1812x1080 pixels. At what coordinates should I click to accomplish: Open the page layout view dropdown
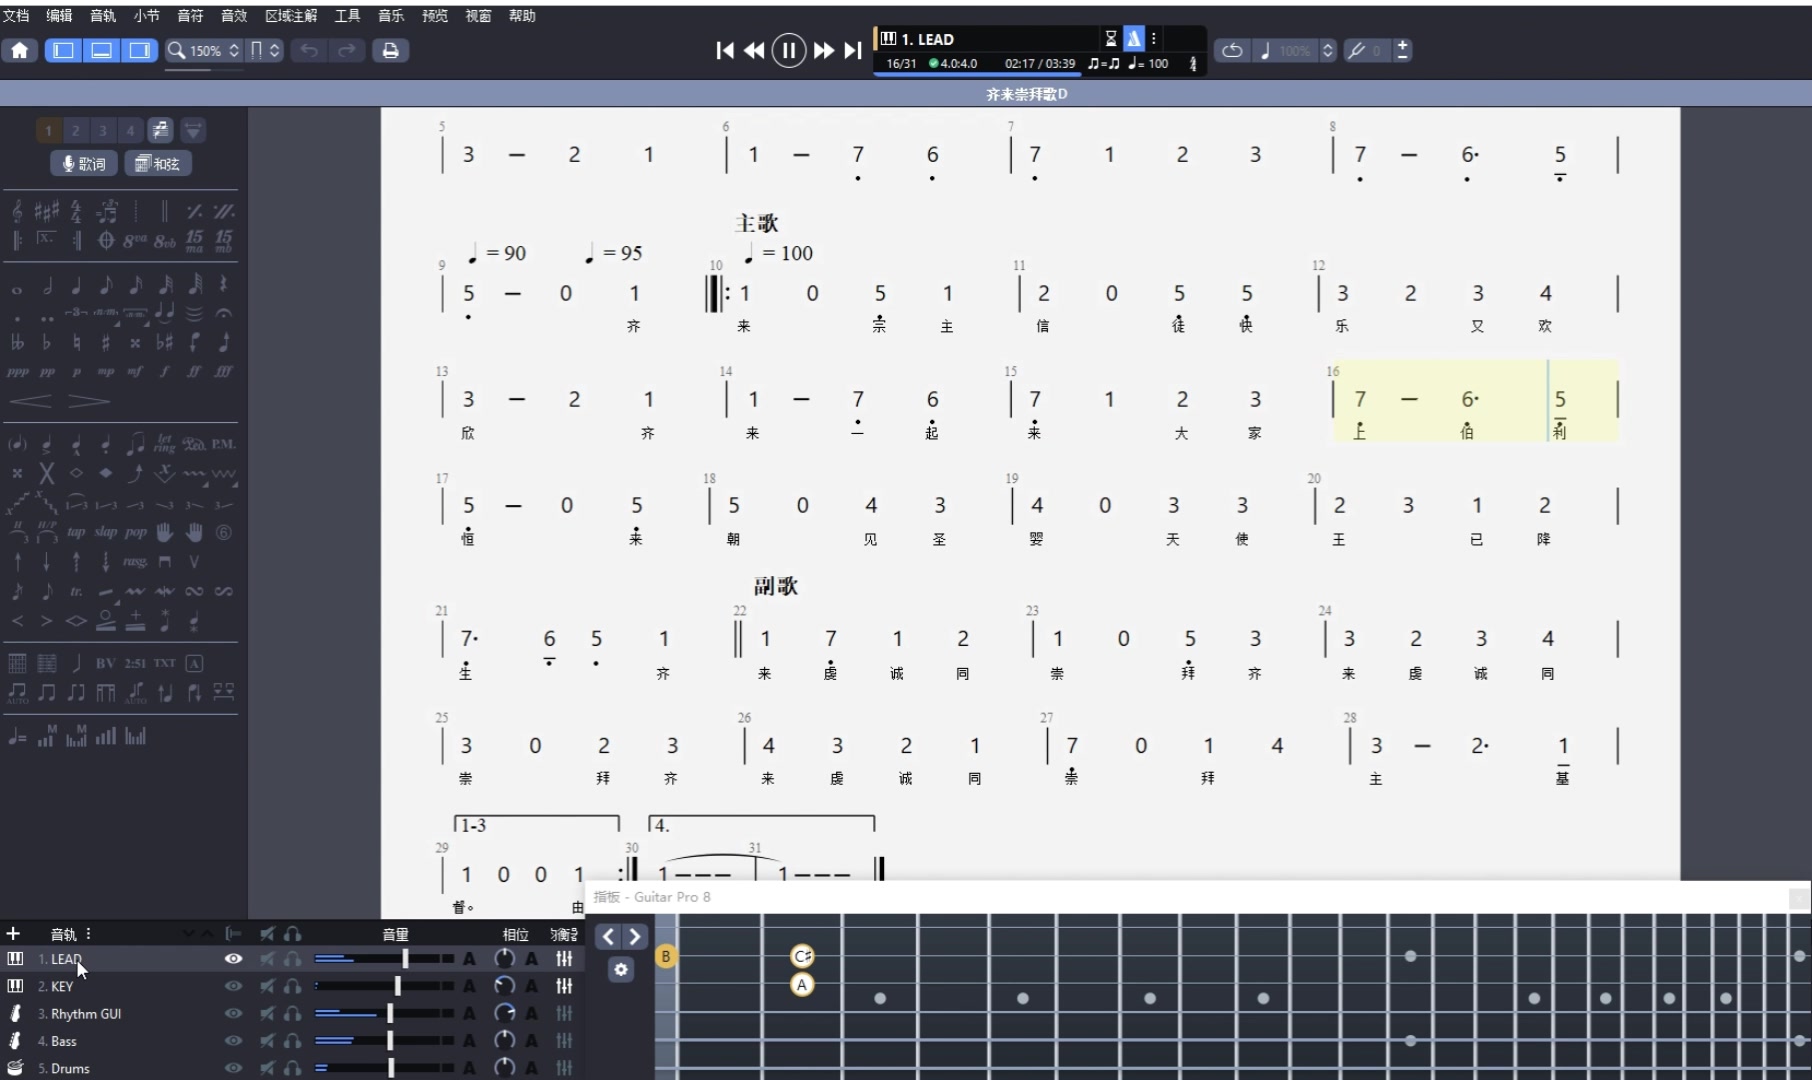[265, 50]
